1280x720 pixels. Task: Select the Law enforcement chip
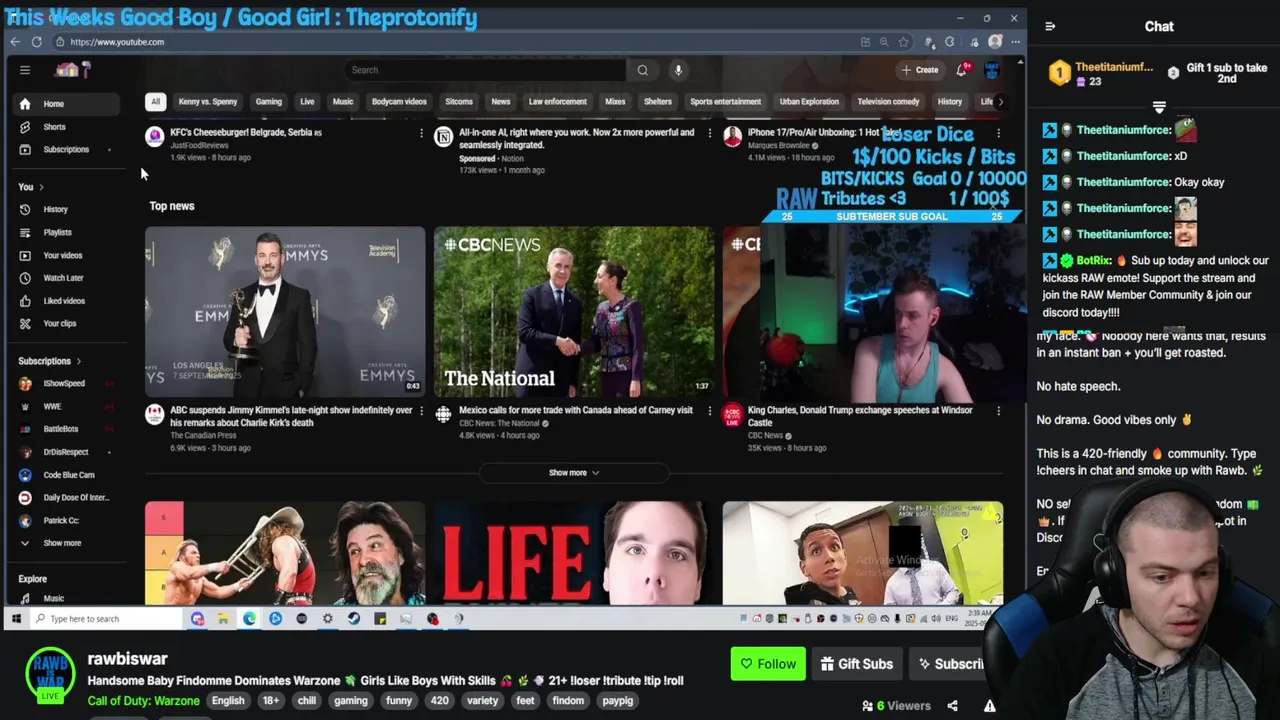[x=558, y=101]
